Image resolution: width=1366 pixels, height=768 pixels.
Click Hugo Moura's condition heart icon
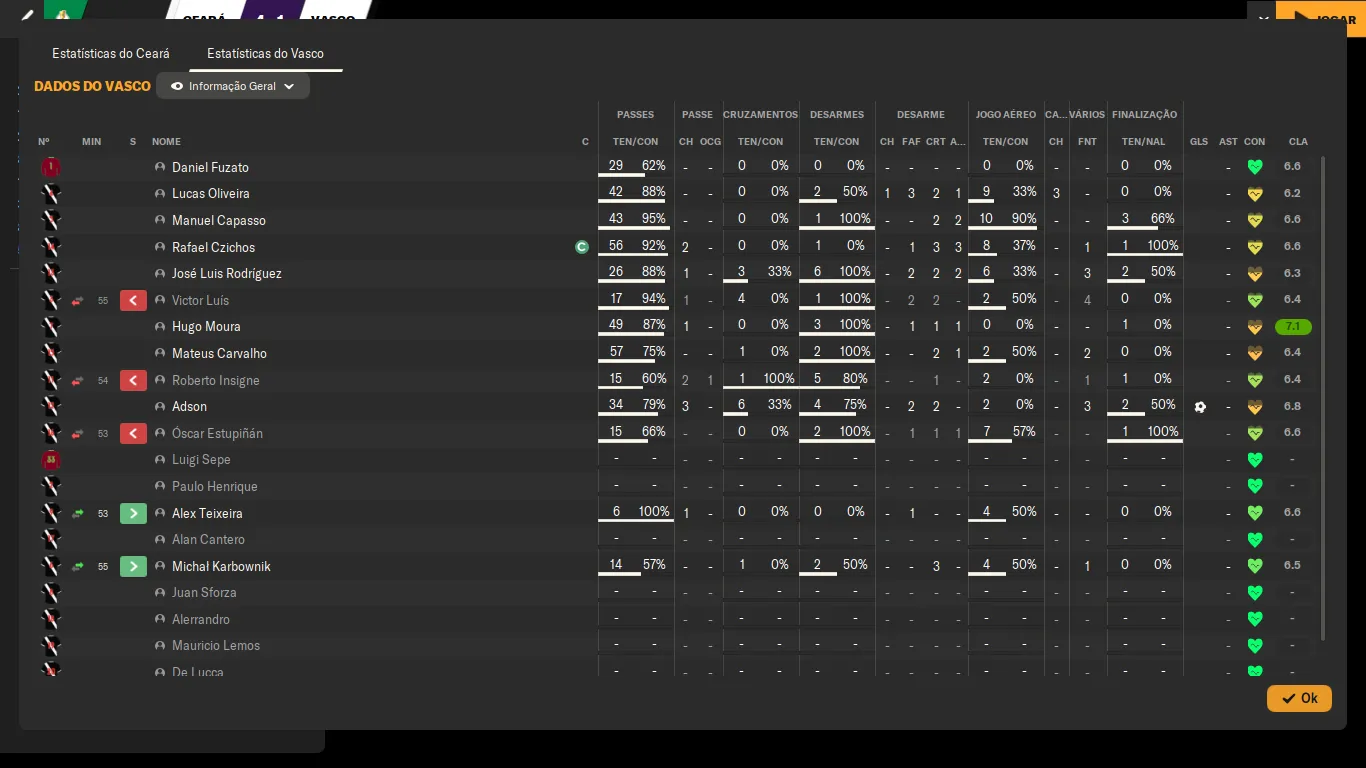coord(1255,327)
